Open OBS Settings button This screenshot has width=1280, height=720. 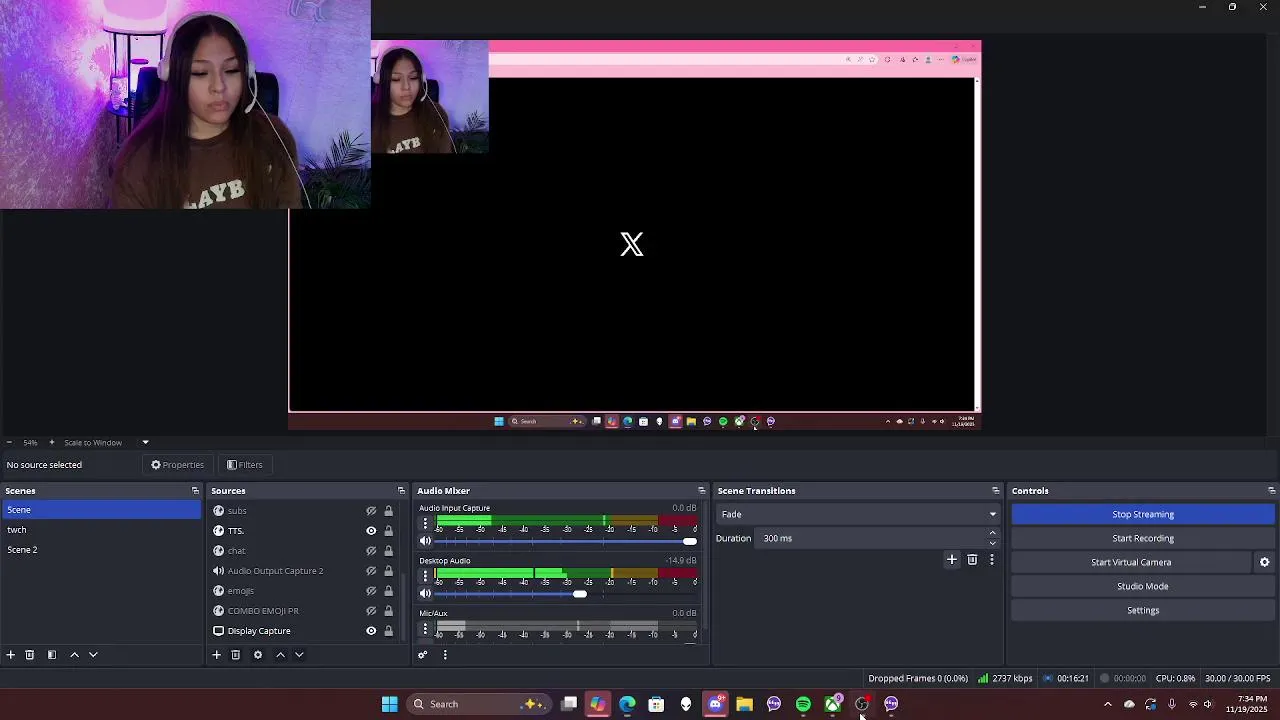1143,610
